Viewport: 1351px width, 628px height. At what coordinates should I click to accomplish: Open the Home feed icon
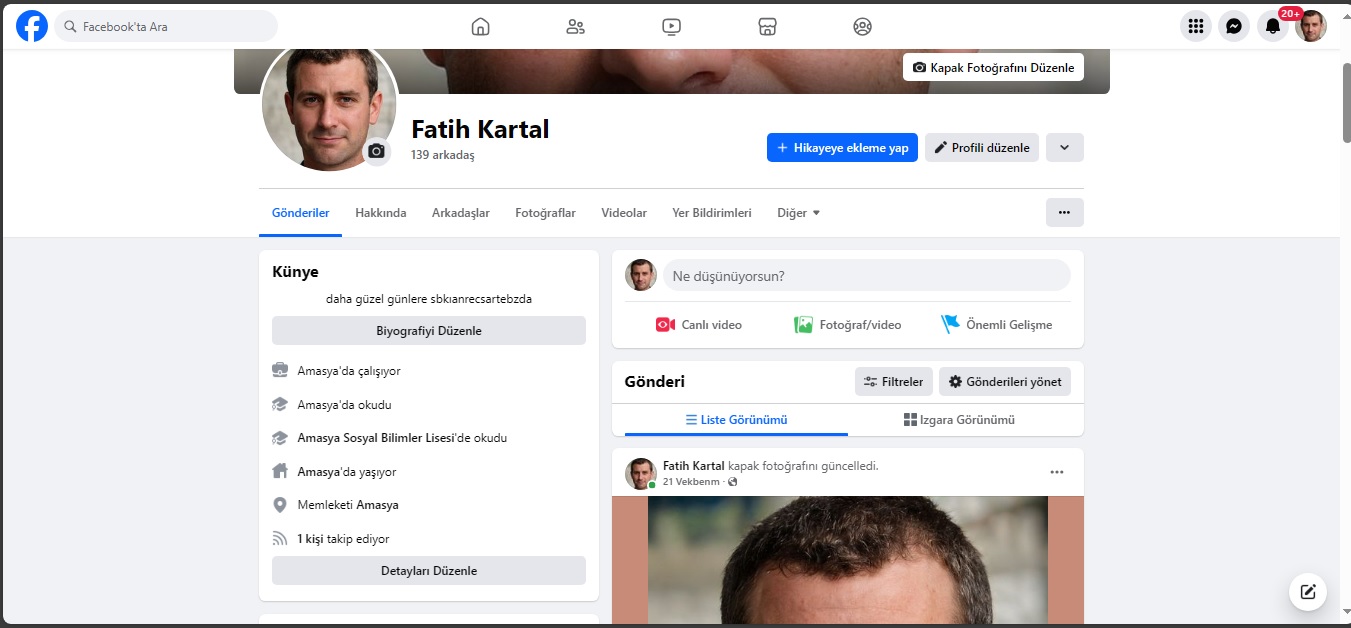(480, 27)
